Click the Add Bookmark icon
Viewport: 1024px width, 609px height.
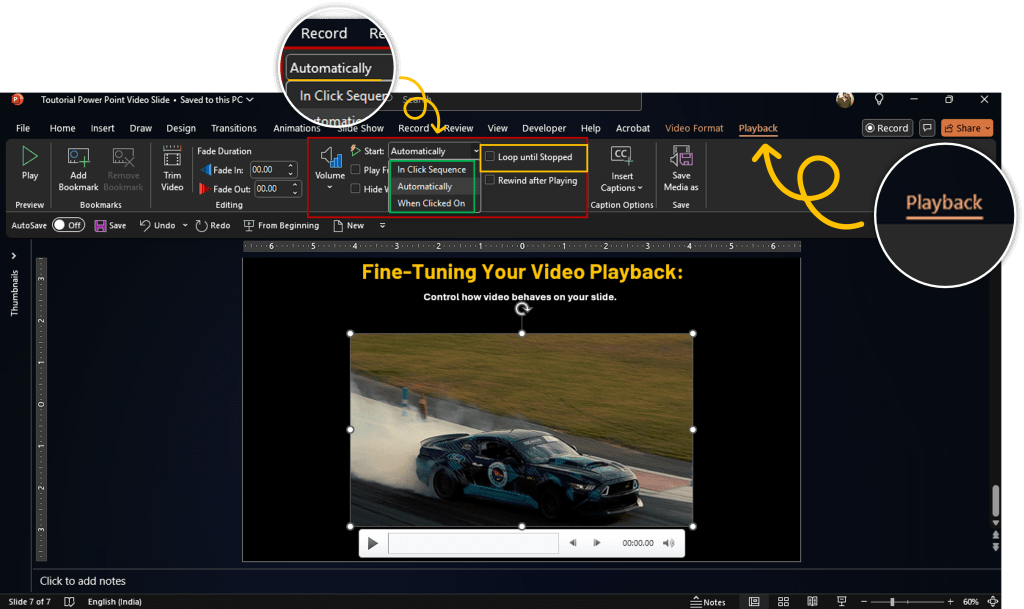[x=78, y=158]
